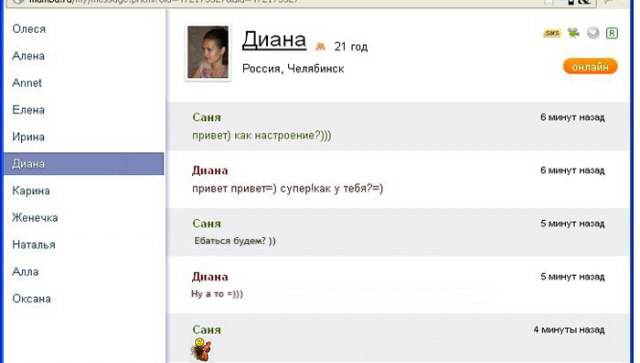Click the timestamp '6 минут назад' on Диана's first reply
The height and width of the screenshot is (363, 640).
[572, 171]
